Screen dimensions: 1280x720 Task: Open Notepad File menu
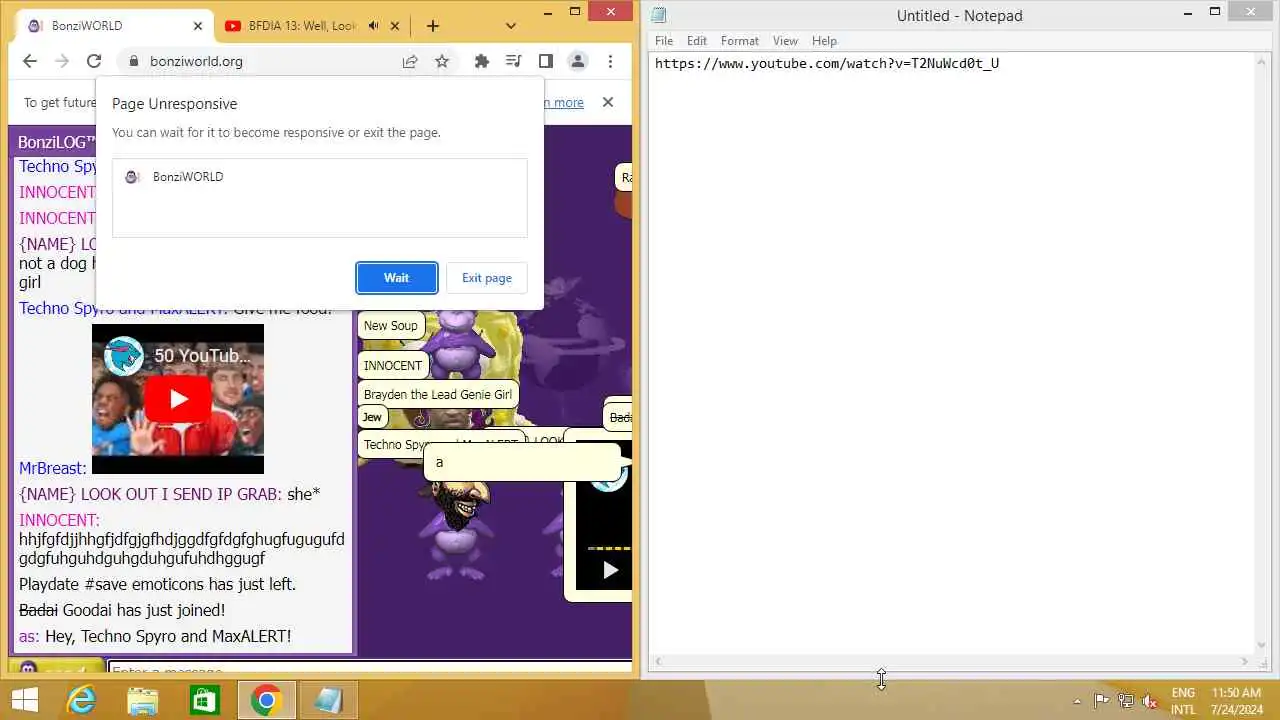tap(664, 41)
